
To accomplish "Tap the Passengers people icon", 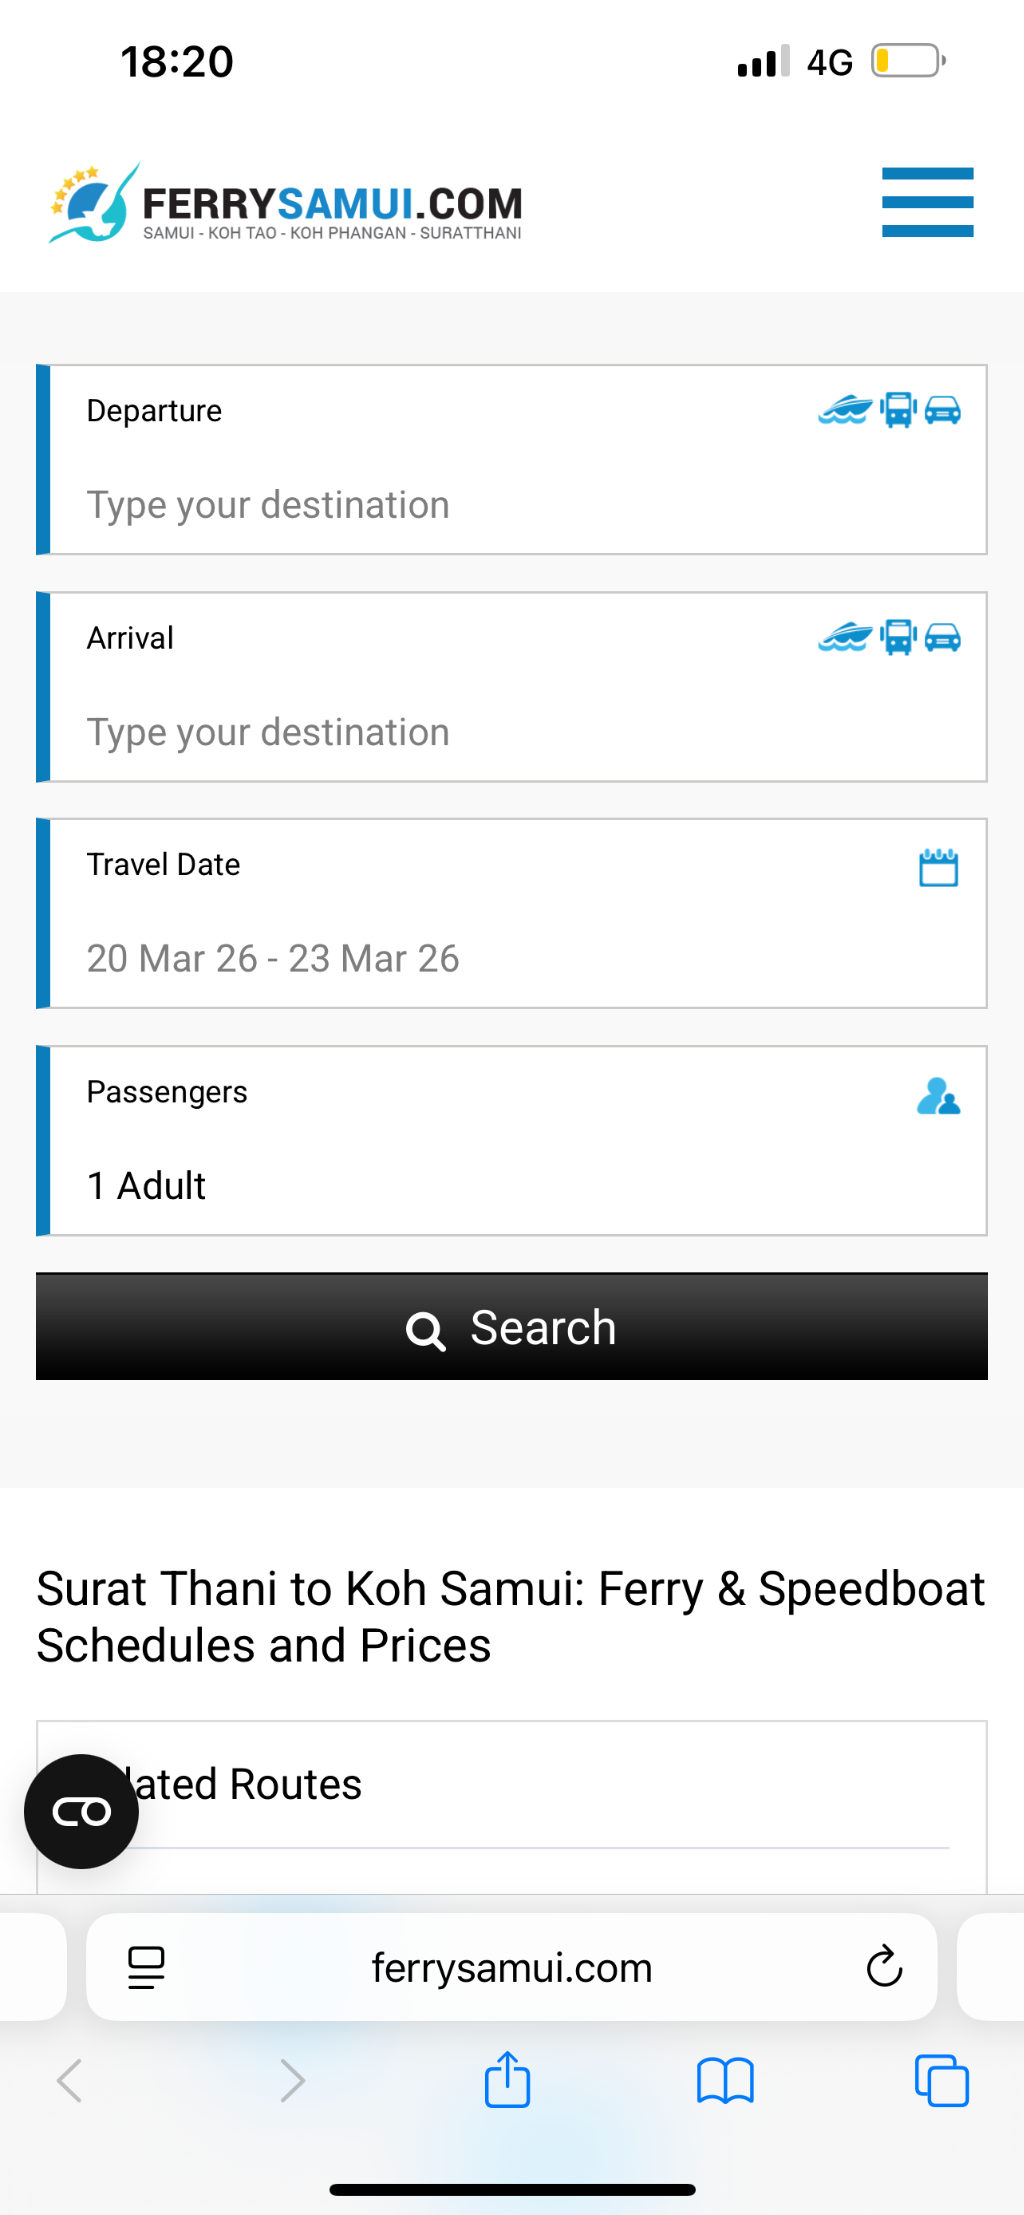I will point(938,1096).
